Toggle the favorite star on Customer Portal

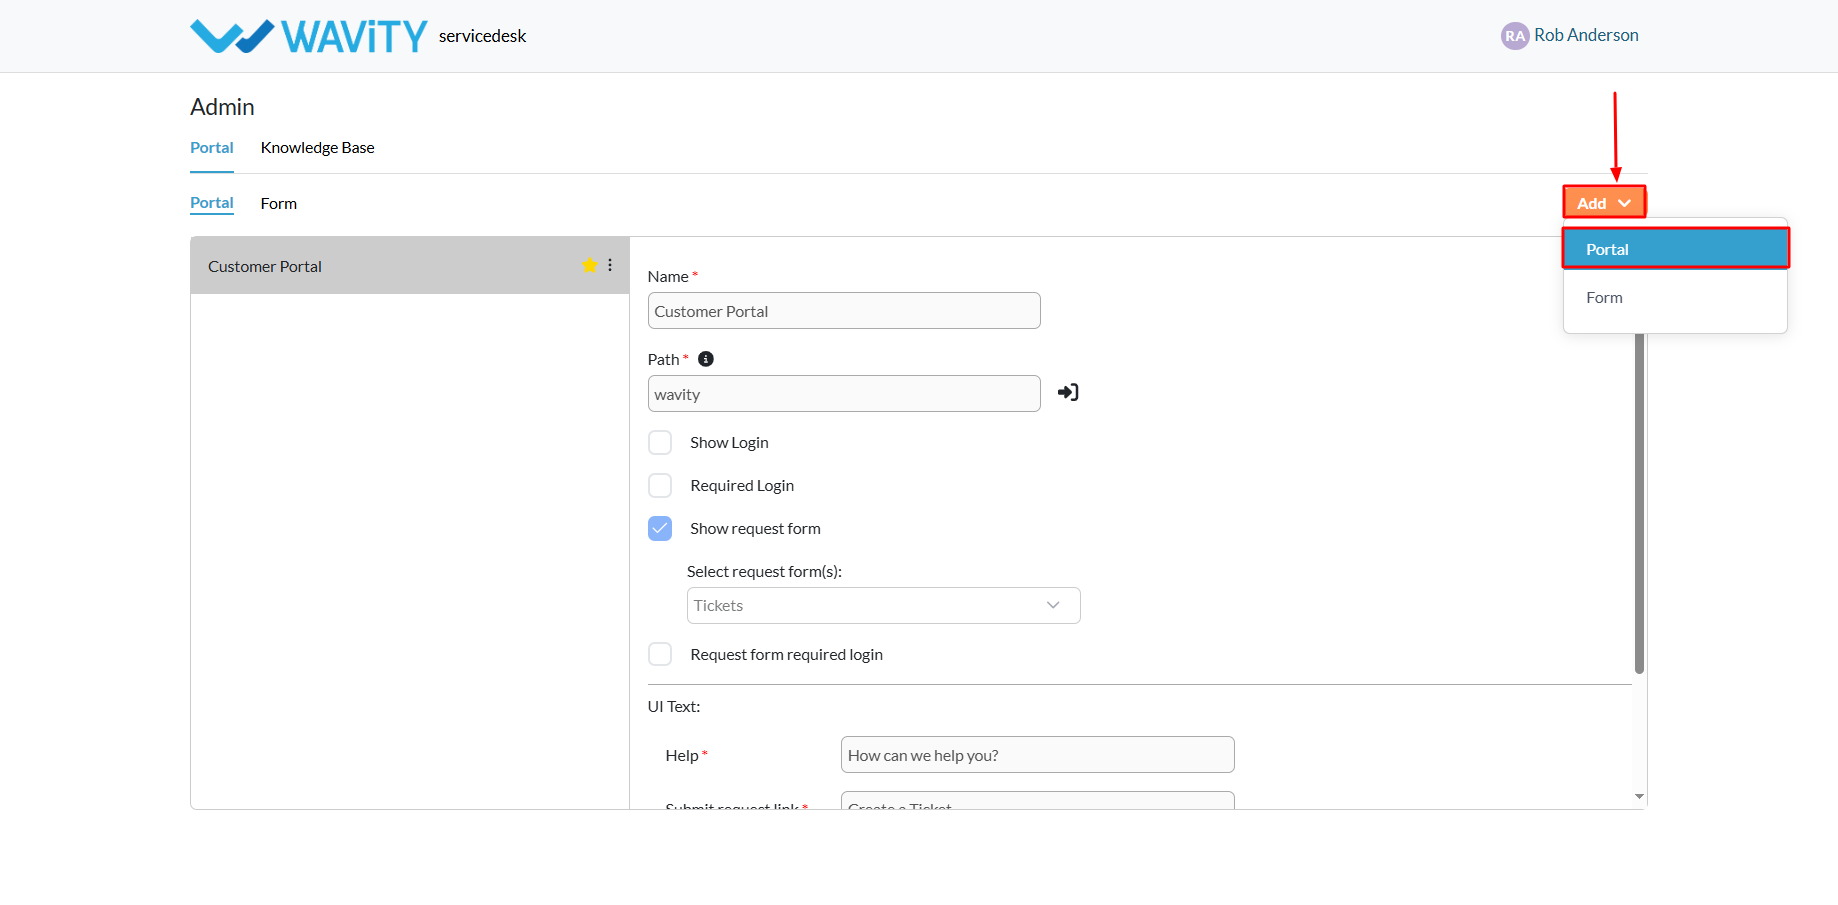589,265
